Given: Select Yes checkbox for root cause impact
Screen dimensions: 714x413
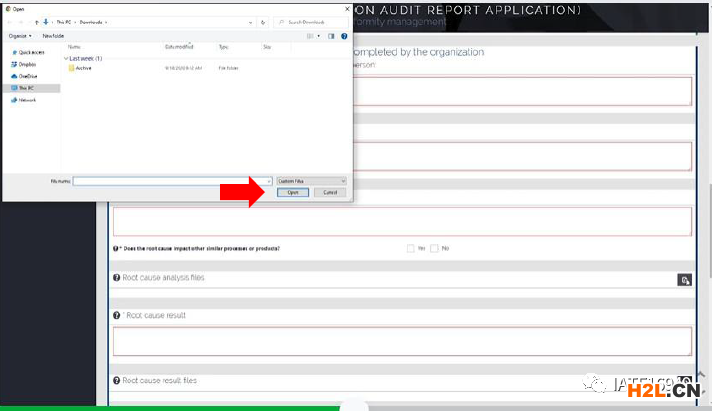Looking at the screenshot, I should [411, 248].
